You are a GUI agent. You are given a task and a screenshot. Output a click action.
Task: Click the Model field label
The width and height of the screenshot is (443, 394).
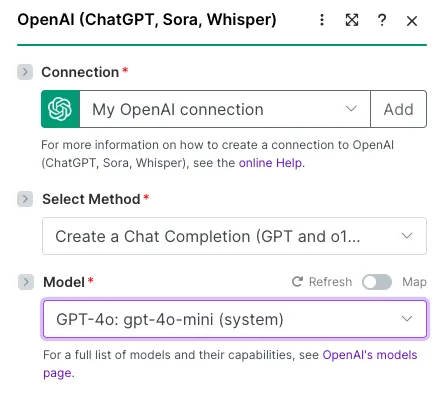point(64,282)
